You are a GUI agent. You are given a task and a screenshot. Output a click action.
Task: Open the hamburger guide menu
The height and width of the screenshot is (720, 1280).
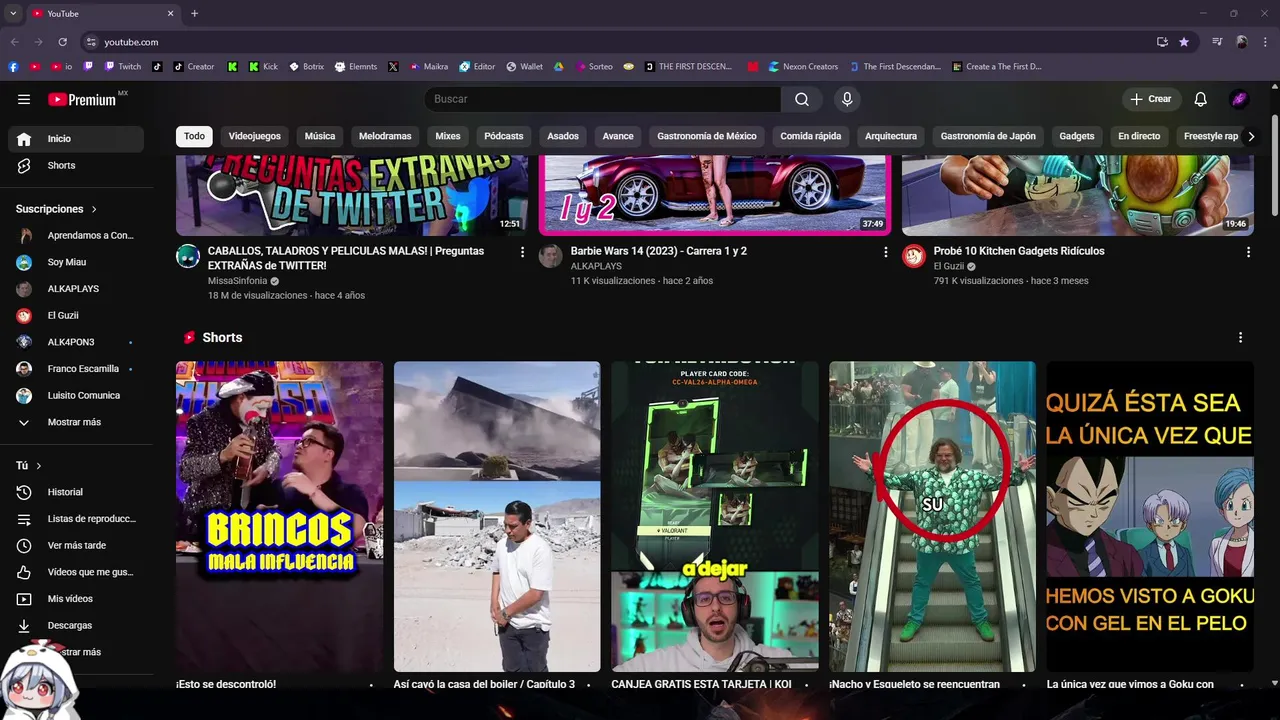[x=24, y=99]
